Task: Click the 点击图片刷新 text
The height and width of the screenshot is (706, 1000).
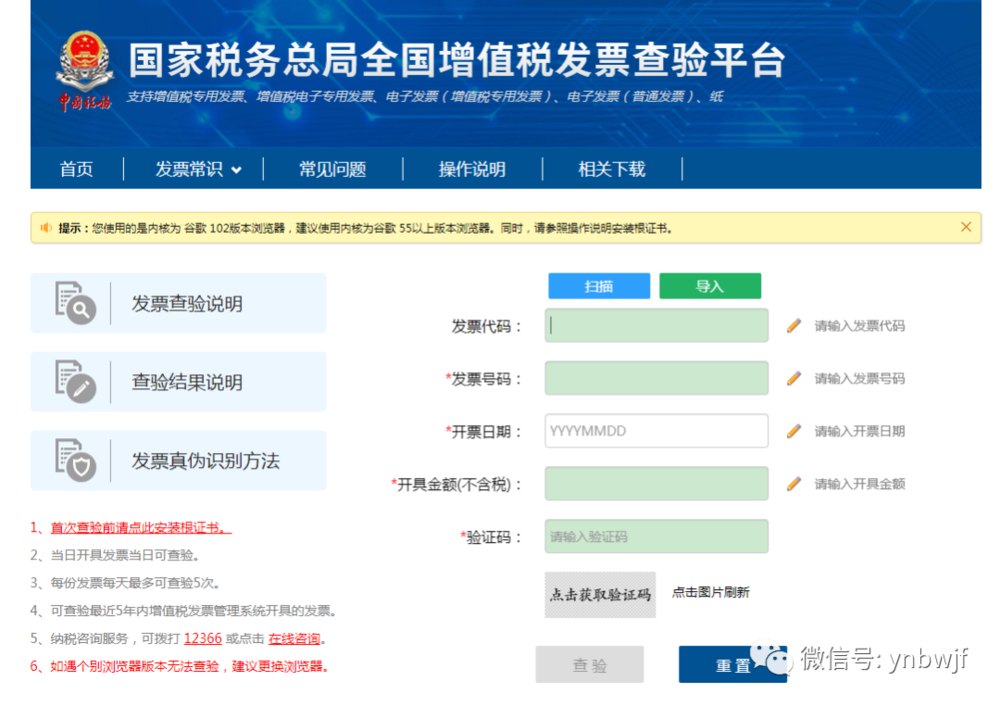Action: click(x=710, y=592)
